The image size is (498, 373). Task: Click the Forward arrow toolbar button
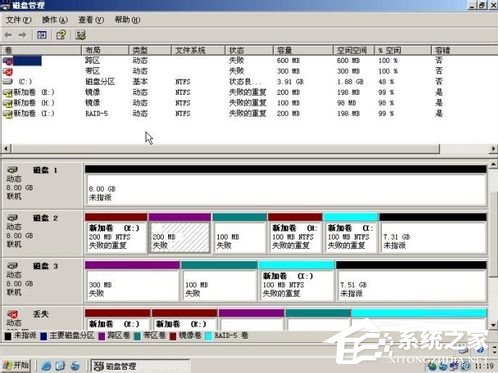[x=22, y=35]
